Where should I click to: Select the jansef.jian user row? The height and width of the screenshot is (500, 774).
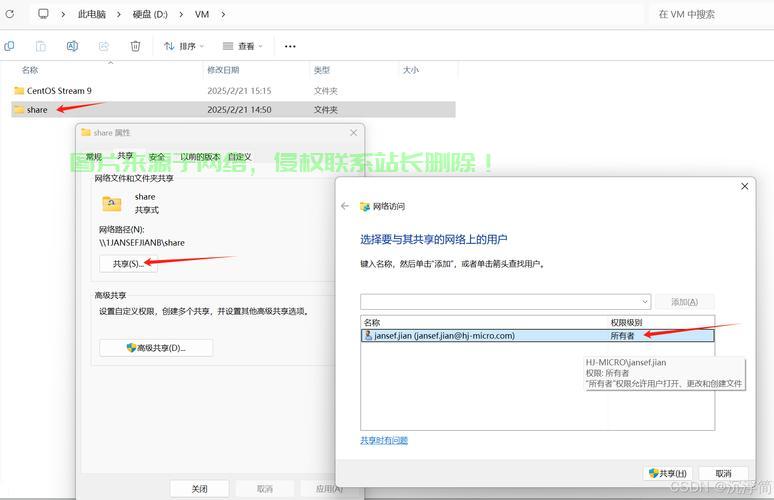[538, 336]
